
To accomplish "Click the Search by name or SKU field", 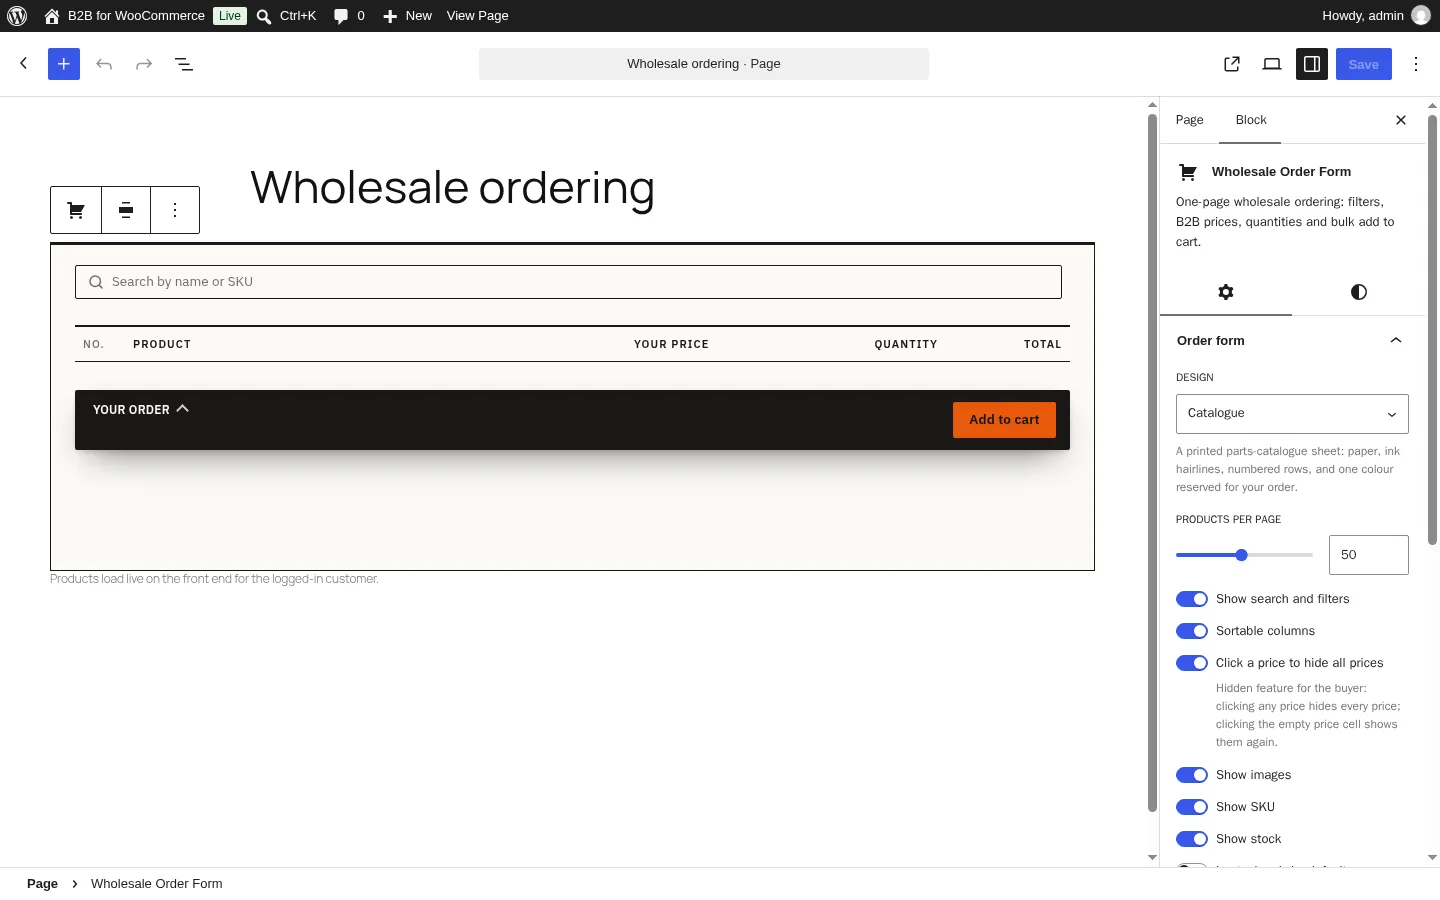I will point(568,282).
